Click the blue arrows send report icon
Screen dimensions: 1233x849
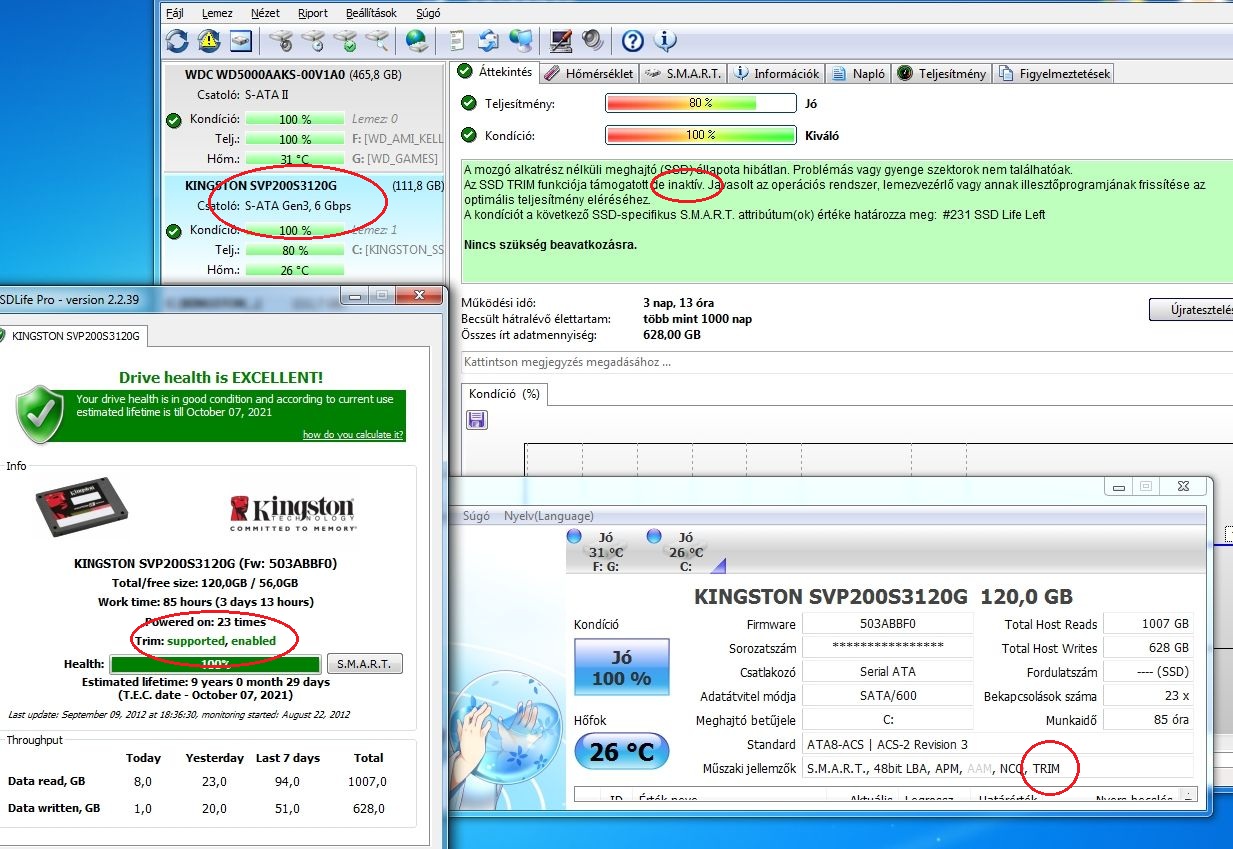[488, 41]
